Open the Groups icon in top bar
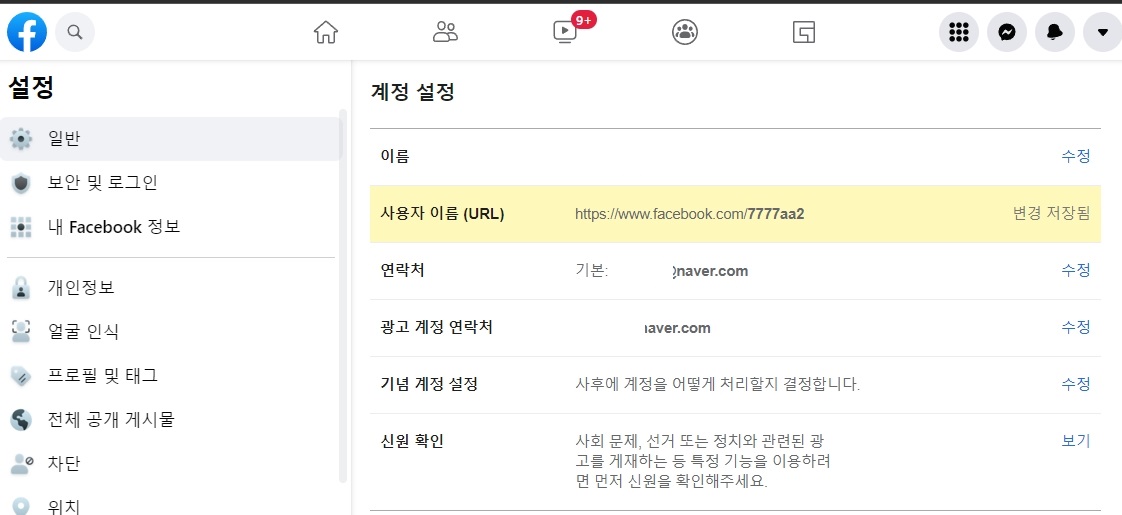Viewport: 1122px width, 515px height. tap(685, 32)
